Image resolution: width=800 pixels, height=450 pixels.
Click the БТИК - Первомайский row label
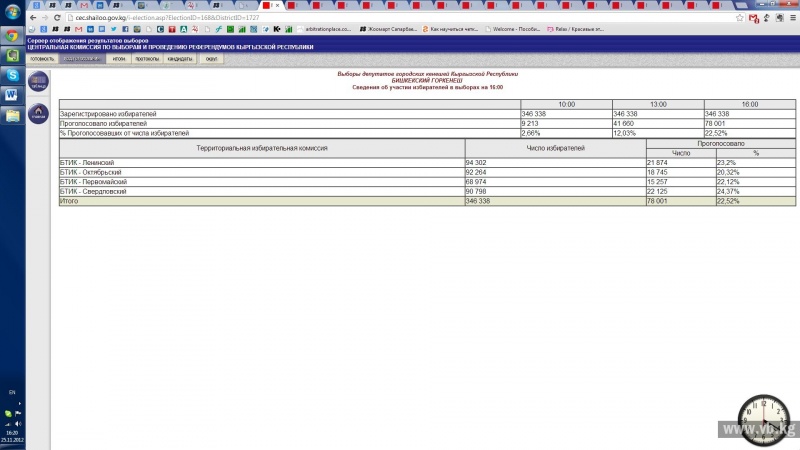point(93,182)
